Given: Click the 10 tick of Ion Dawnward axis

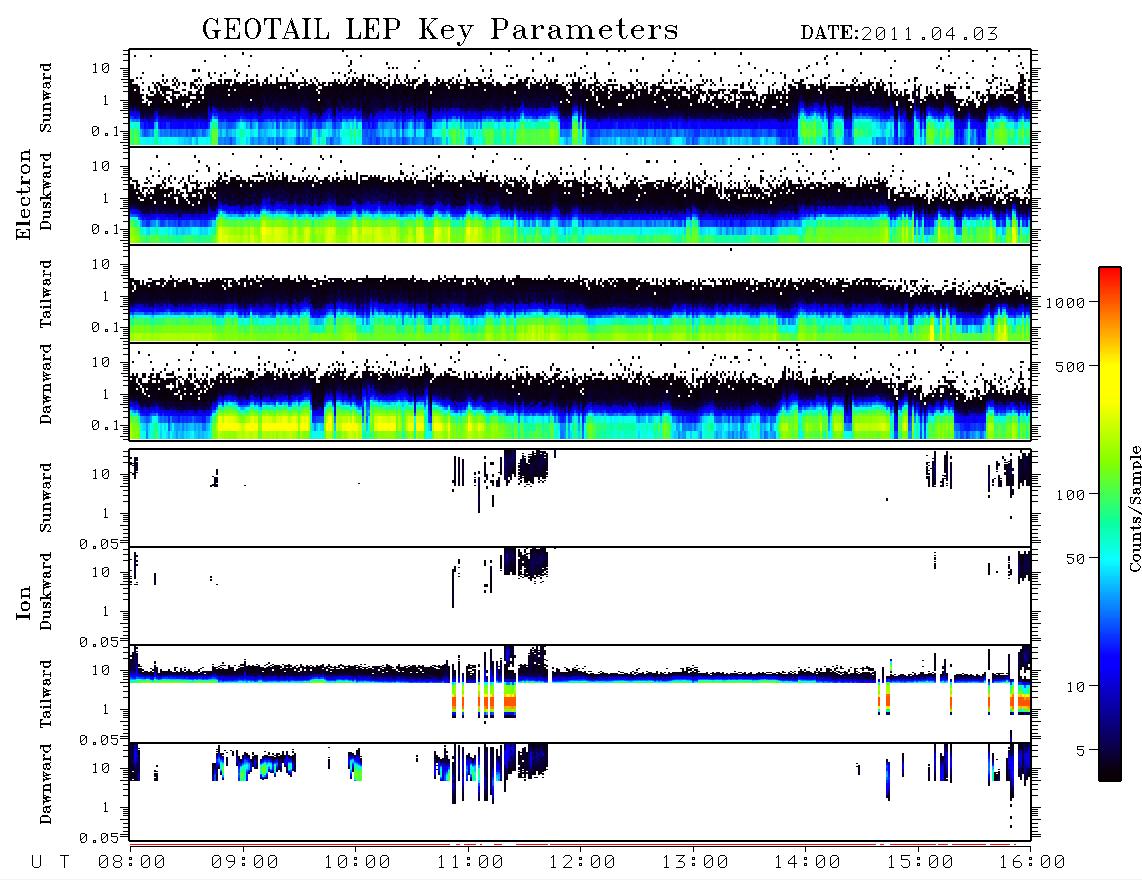Looking at the screenshot, I should point(101,769).
